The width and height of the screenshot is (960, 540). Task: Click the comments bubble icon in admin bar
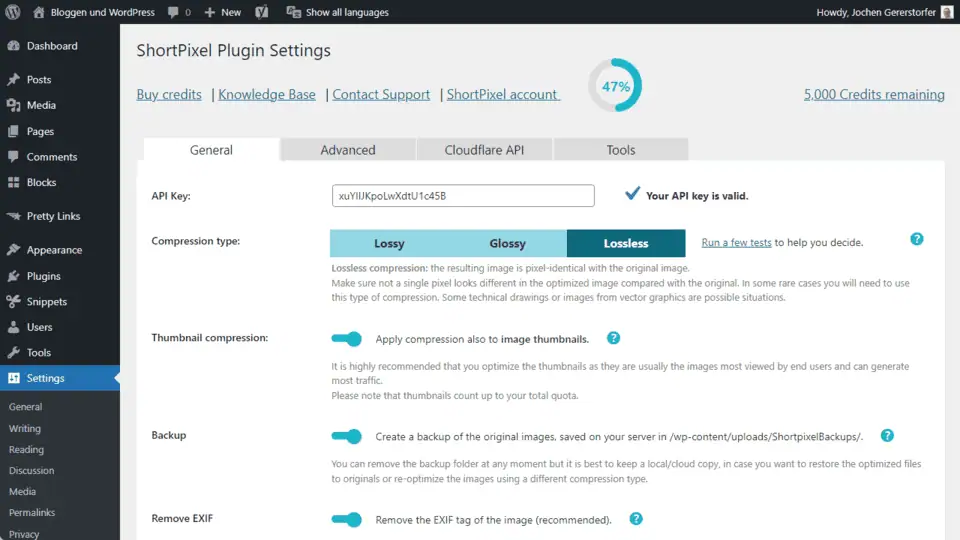(x=175, y=12)
